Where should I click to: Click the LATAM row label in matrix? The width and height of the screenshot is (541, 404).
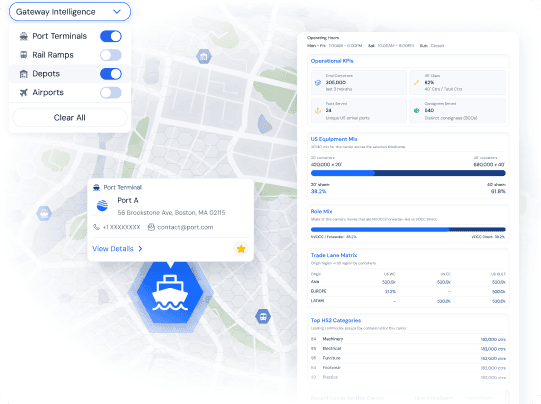(317, 301)
